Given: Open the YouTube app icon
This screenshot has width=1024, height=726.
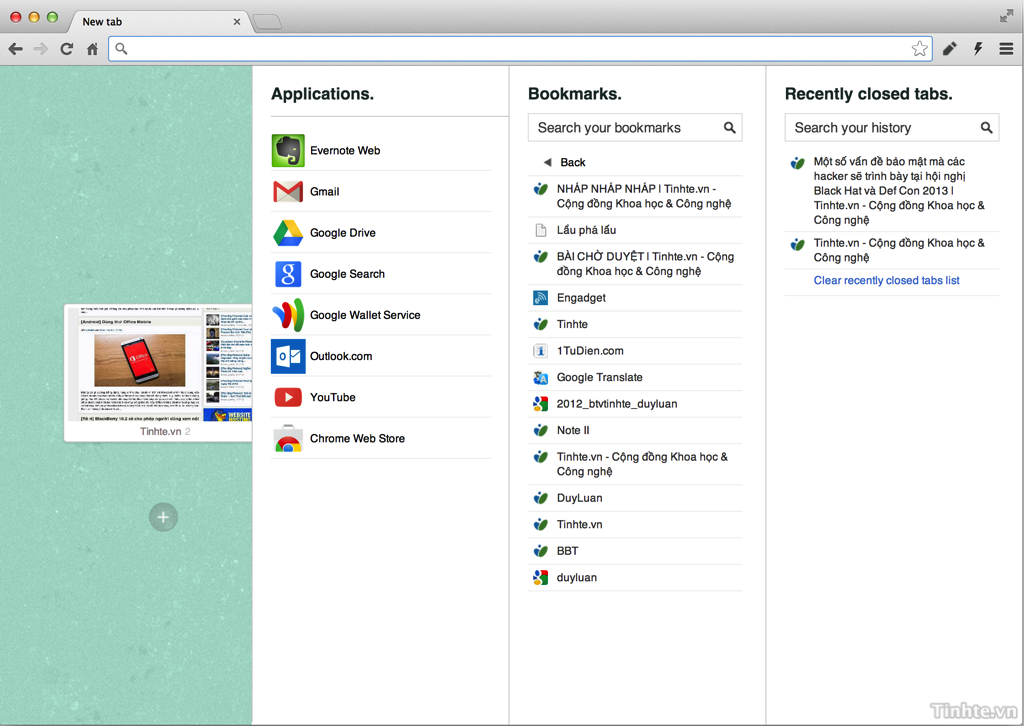Looking at the screenshot, I should point(288,398).
